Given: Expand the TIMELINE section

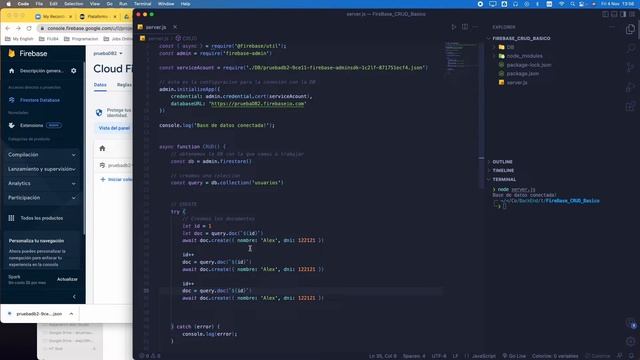Looking at the screenshot, I should pos(503,171).
